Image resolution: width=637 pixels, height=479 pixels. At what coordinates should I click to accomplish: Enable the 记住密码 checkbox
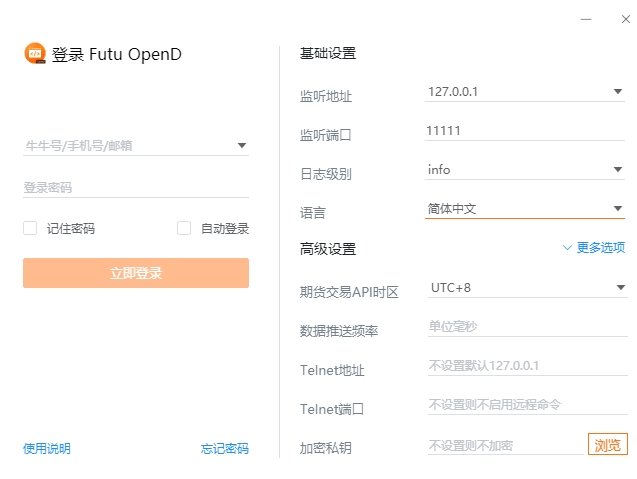30,228
